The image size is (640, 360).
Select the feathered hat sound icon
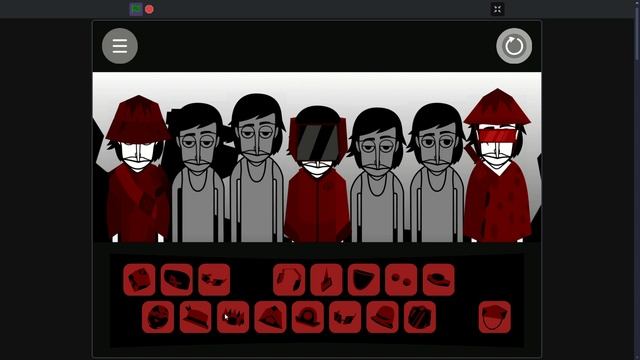[x=196, y=317]
